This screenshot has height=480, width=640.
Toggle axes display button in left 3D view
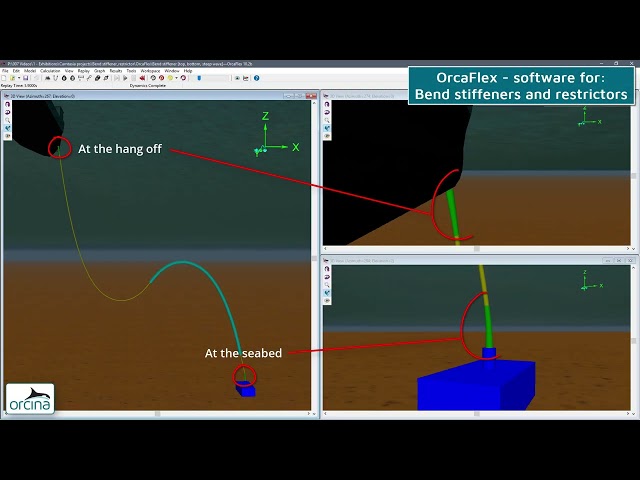click(x=8, y=128)
